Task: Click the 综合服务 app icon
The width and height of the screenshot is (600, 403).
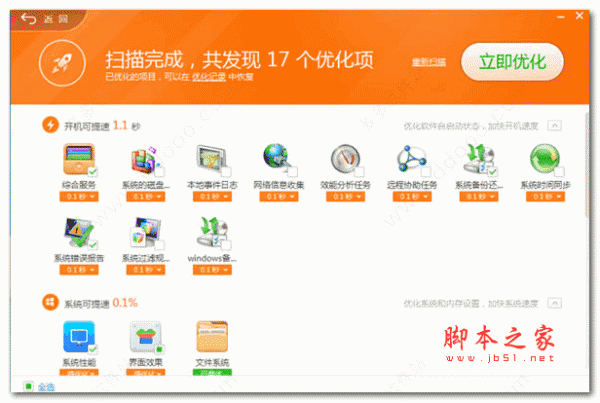Action: [78, 159]
